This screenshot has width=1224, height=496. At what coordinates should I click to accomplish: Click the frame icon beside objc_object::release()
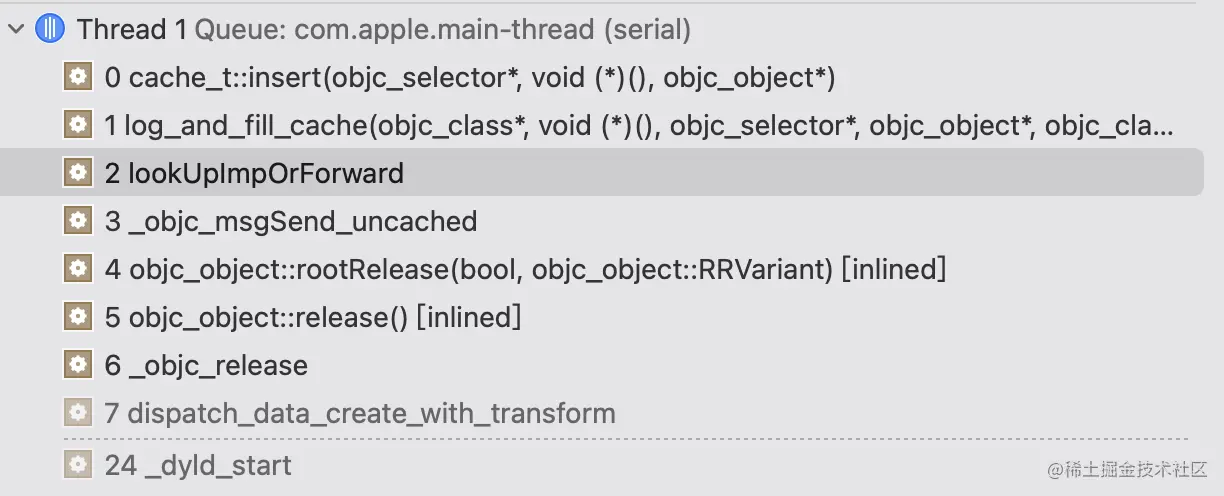pos(77,317)
